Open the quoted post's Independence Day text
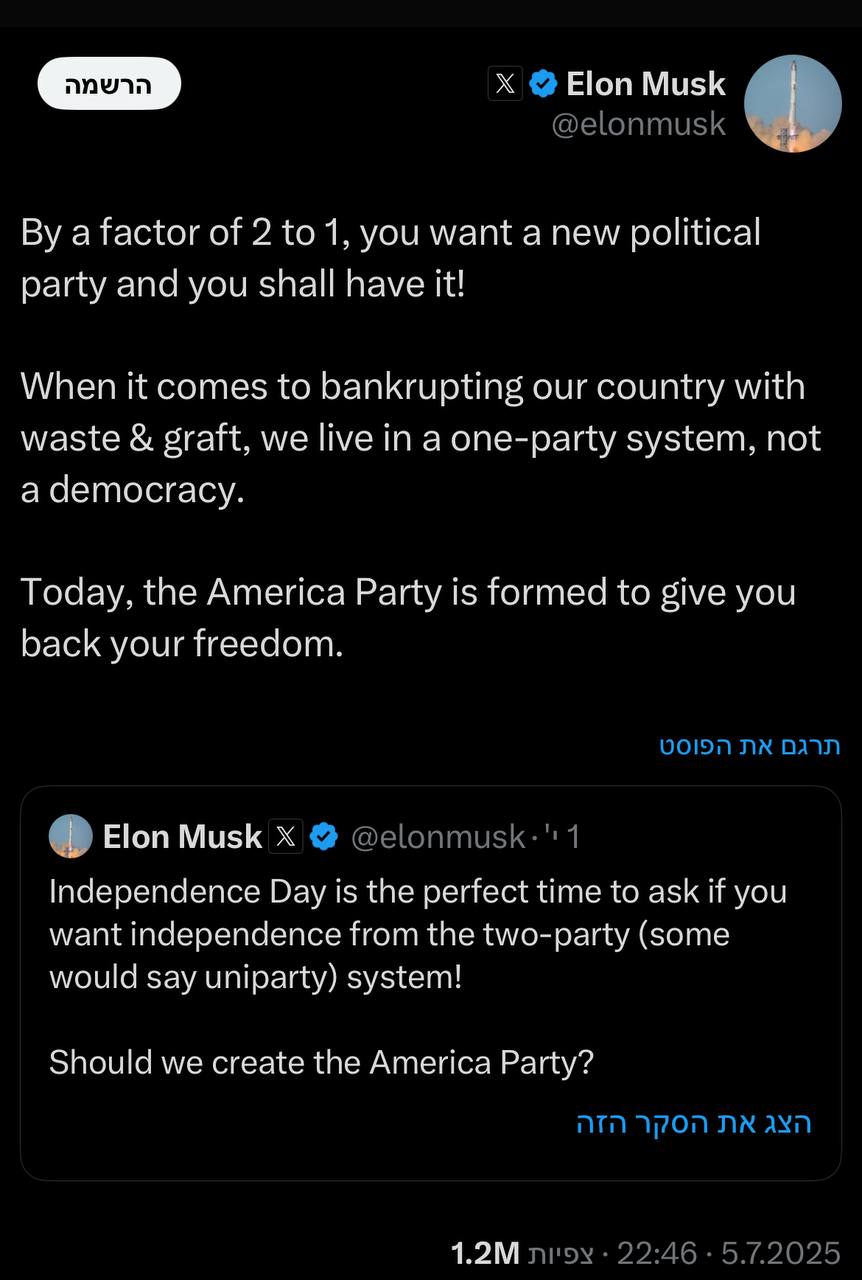862x1280 pixels. (417, 933)
